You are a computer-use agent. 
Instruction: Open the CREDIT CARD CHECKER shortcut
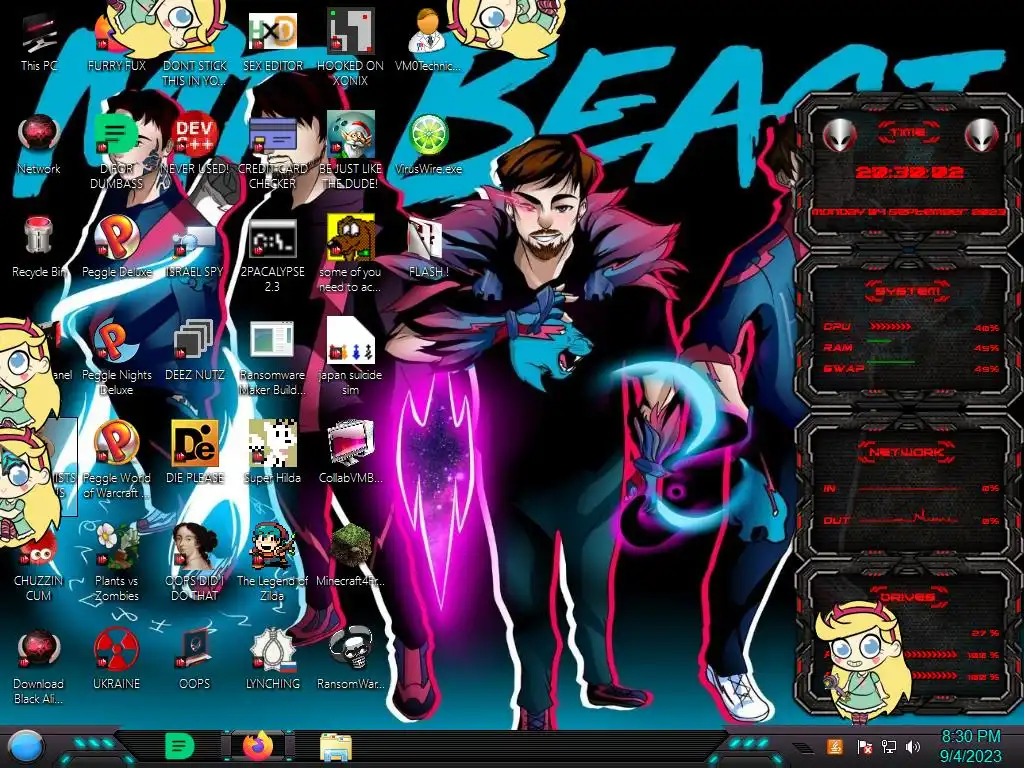click(x=272, y=152)
